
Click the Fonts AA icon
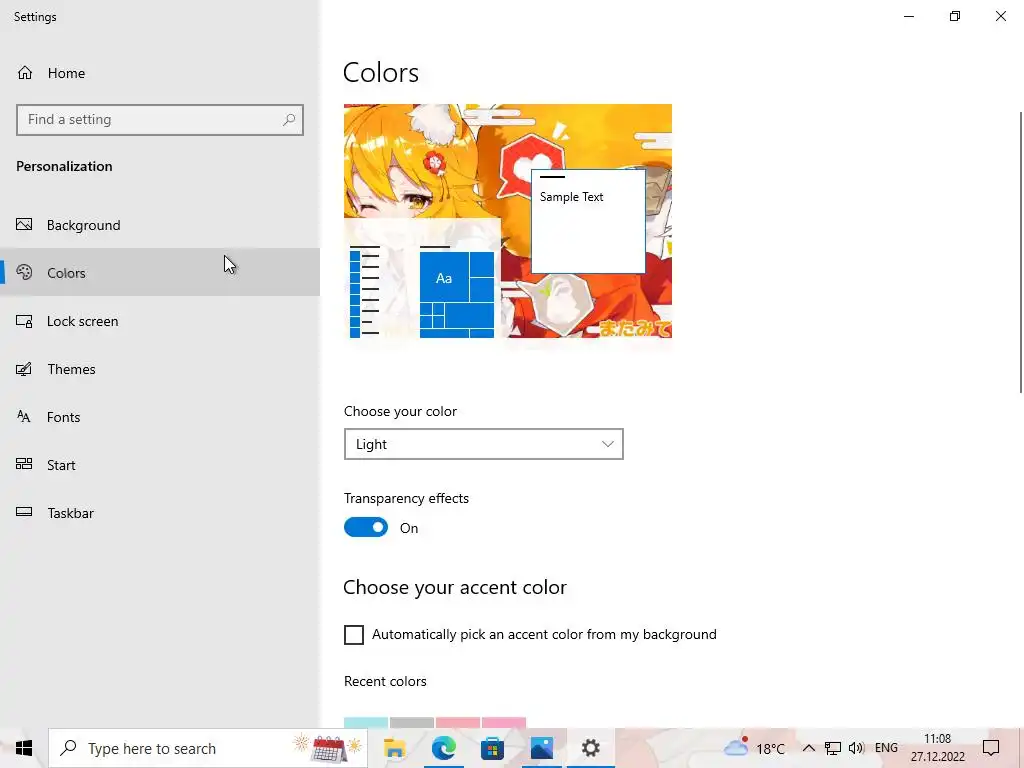click(24, 417)
